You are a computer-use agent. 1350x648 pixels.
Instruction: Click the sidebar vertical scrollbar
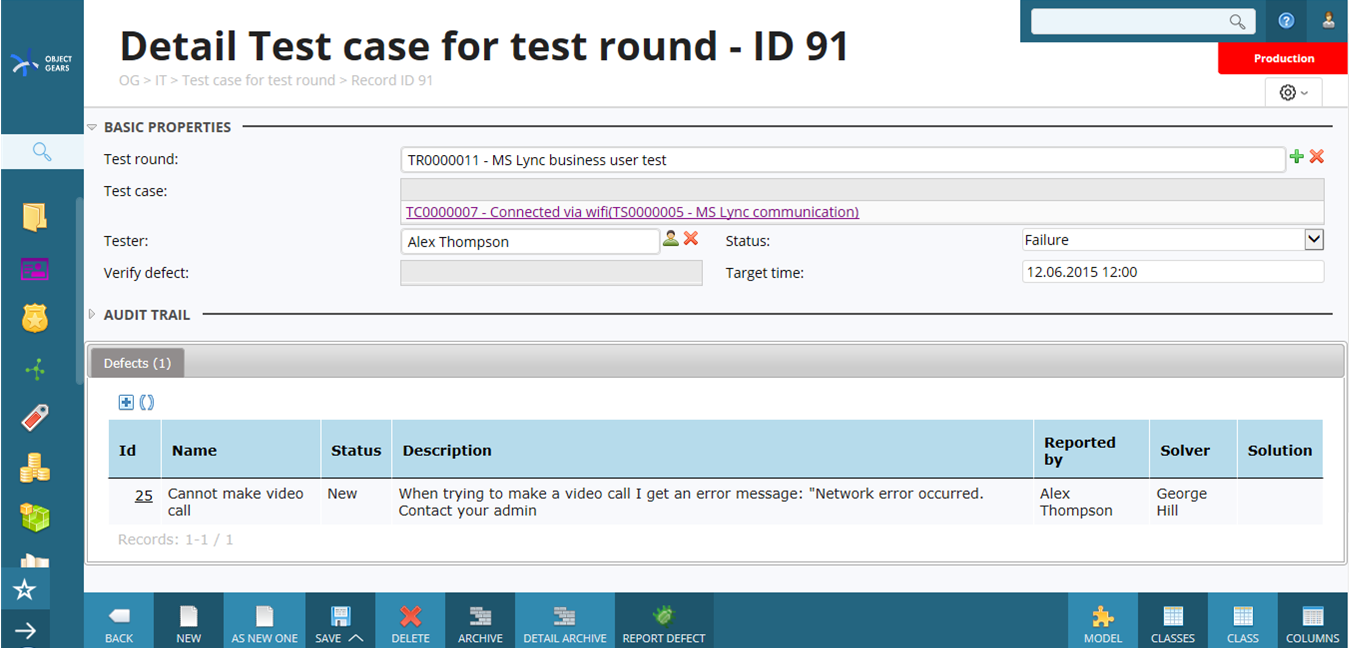click(78, 290)
